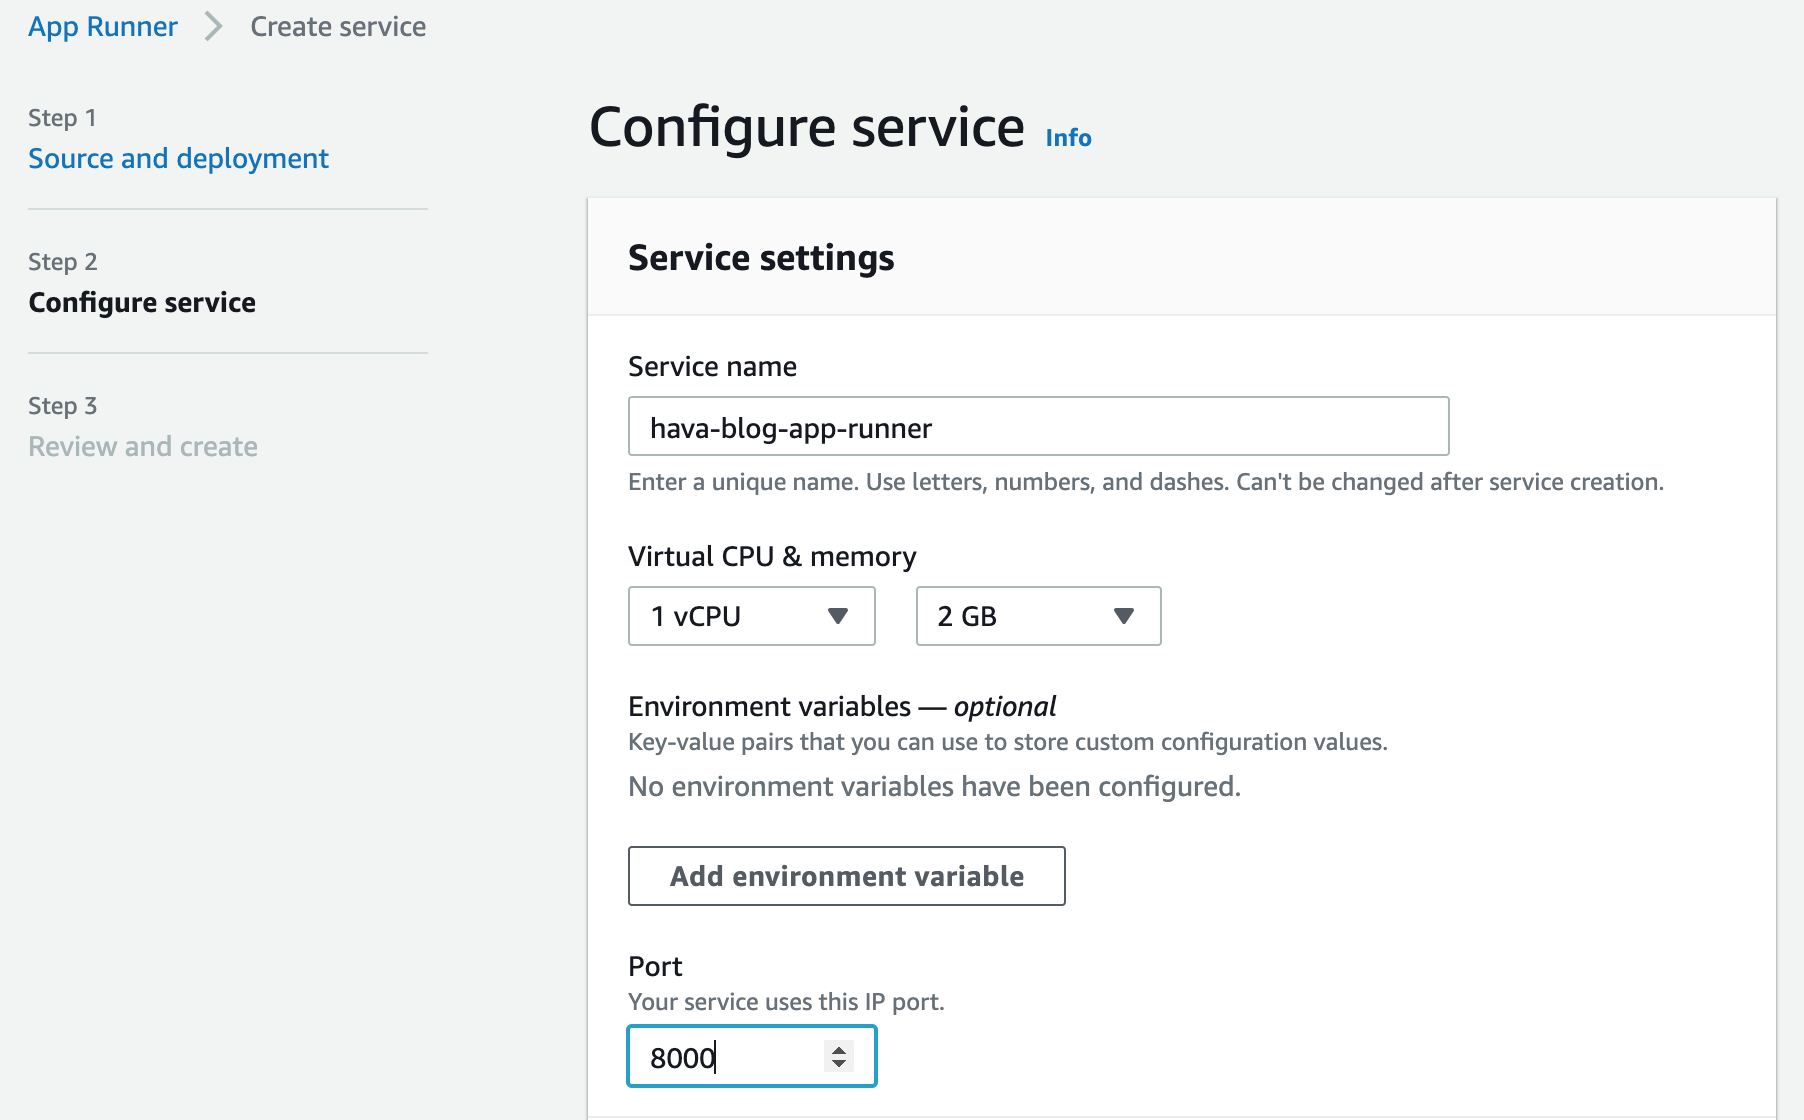Increase the port with the up arrow

click(839, 1049)
